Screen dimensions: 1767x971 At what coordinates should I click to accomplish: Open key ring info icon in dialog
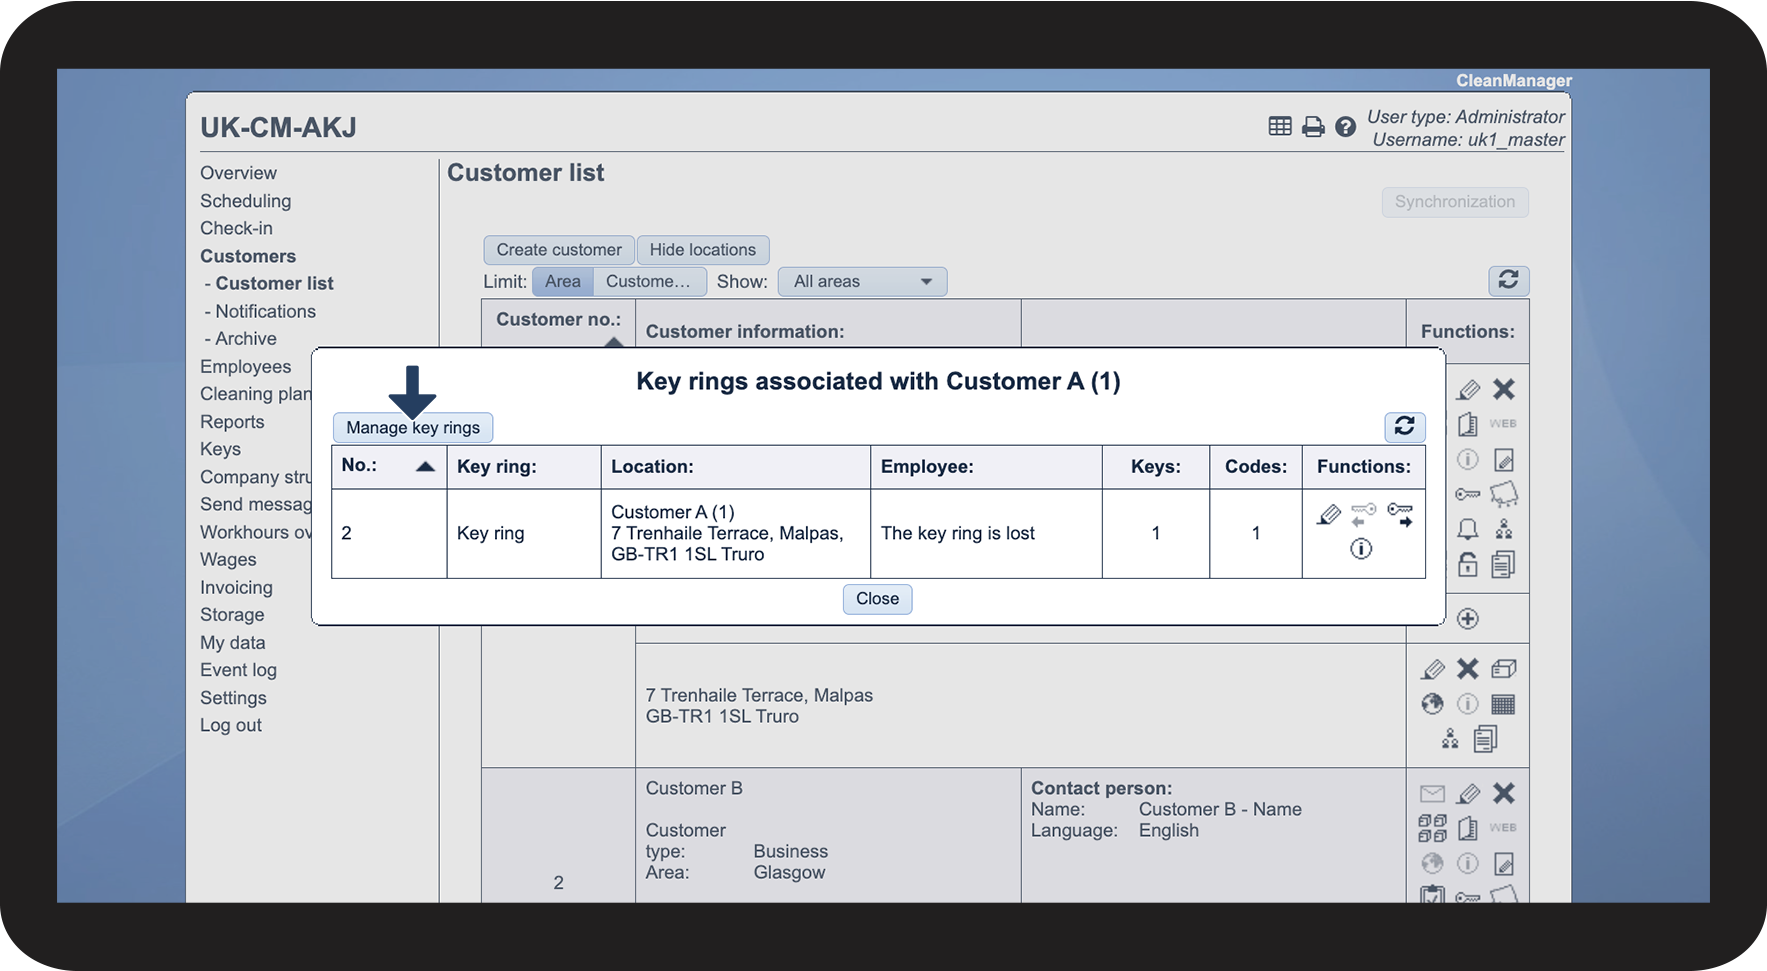pyautogui.click(x=1361, y=549)
